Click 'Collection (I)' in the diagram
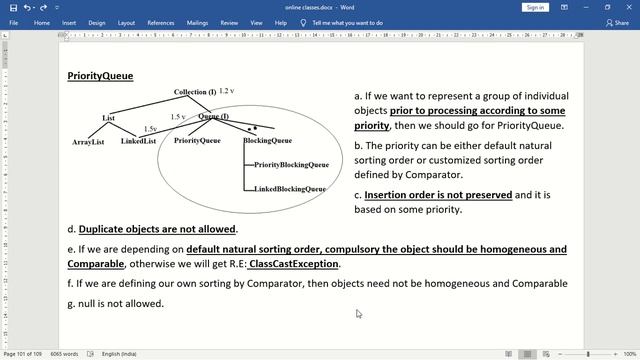640x360 pixels. pos(195,92)
